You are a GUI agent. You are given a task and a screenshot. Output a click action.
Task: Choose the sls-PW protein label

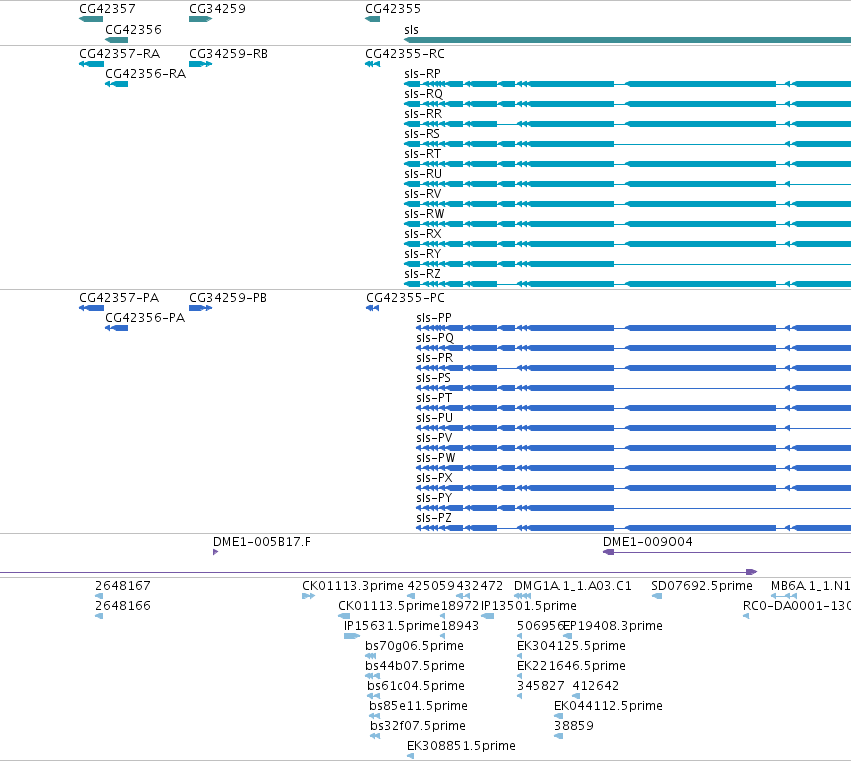435,458
